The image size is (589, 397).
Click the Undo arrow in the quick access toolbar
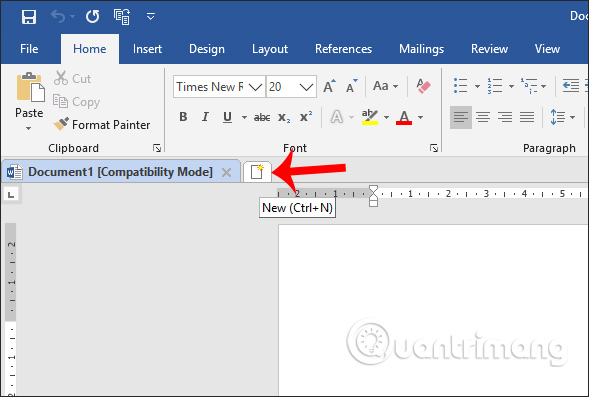tap(59, 17)
